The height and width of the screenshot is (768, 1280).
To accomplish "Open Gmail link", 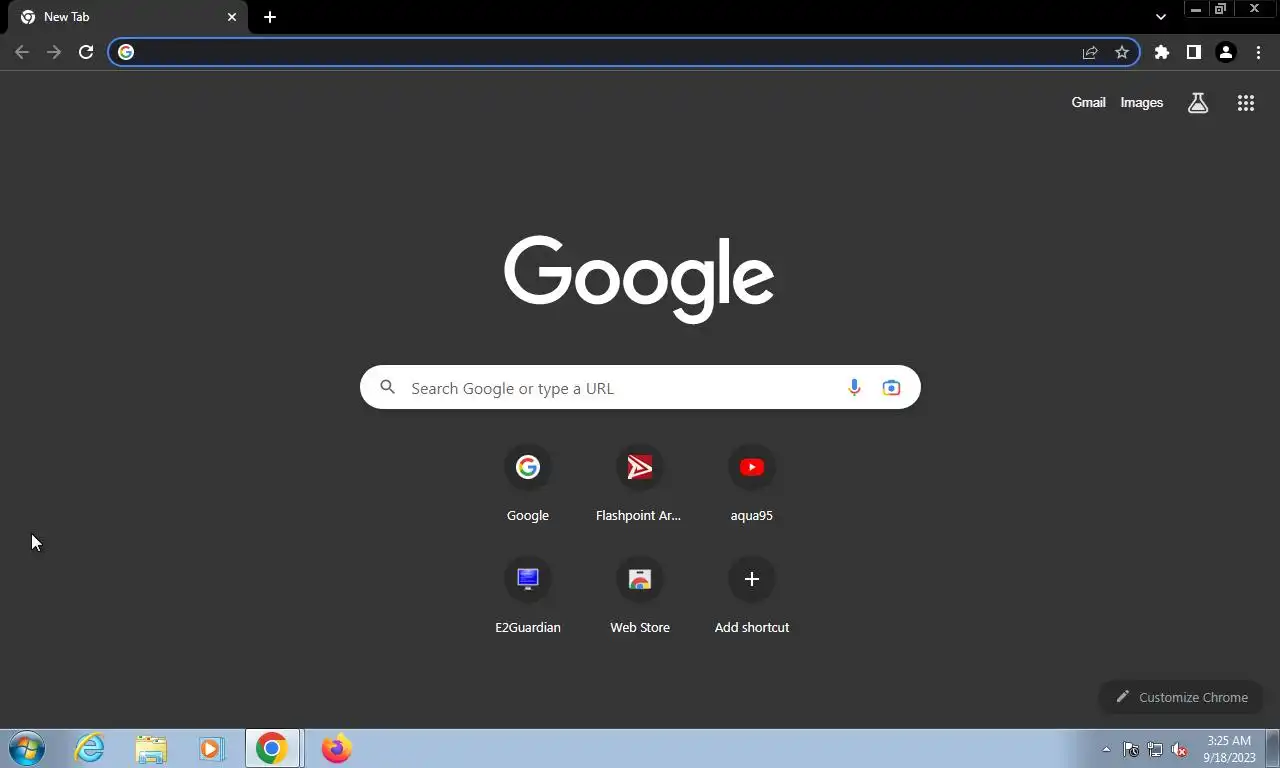I will [x=1088, y=102].
